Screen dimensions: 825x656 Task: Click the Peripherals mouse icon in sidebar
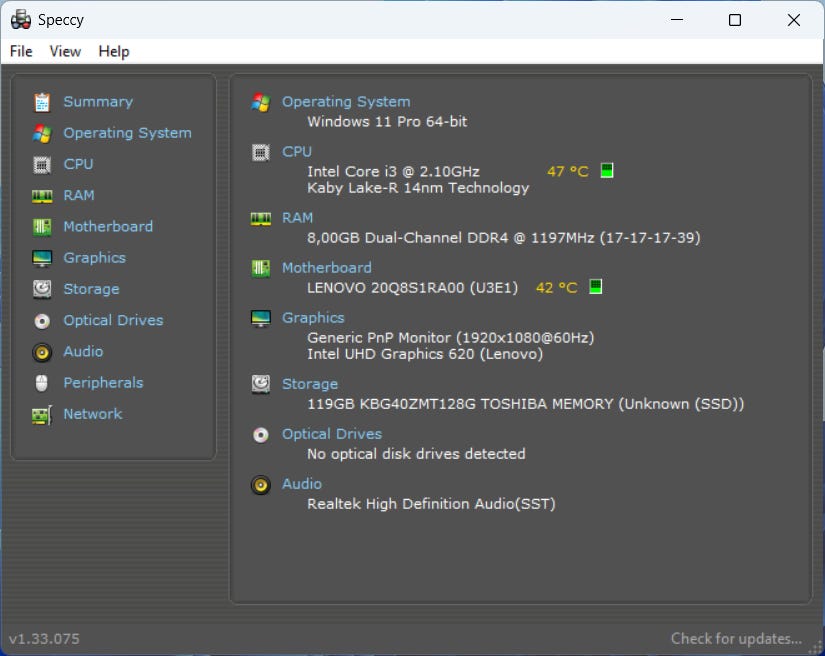pos(42,383)
